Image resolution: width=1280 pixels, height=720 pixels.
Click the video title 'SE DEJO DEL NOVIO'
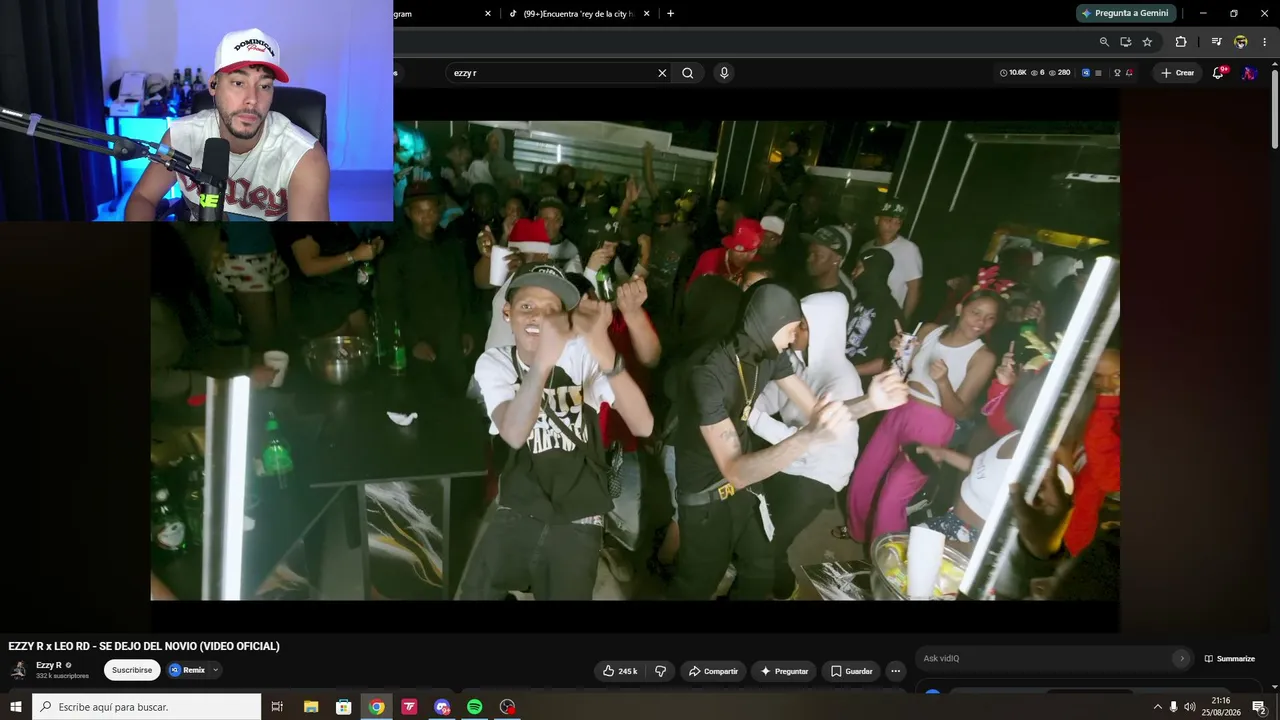coord(144,646)
